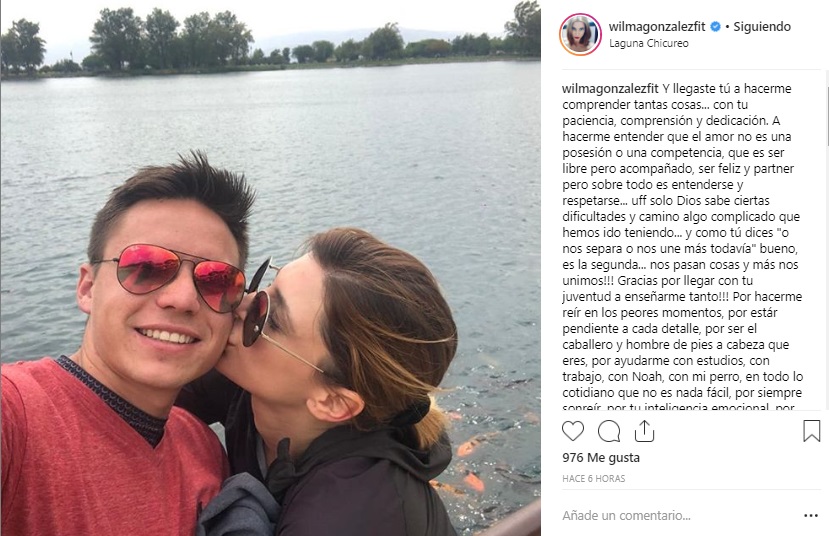Share the post with the upload arrow icon
The image size is (829, 536).
[644, 431]
